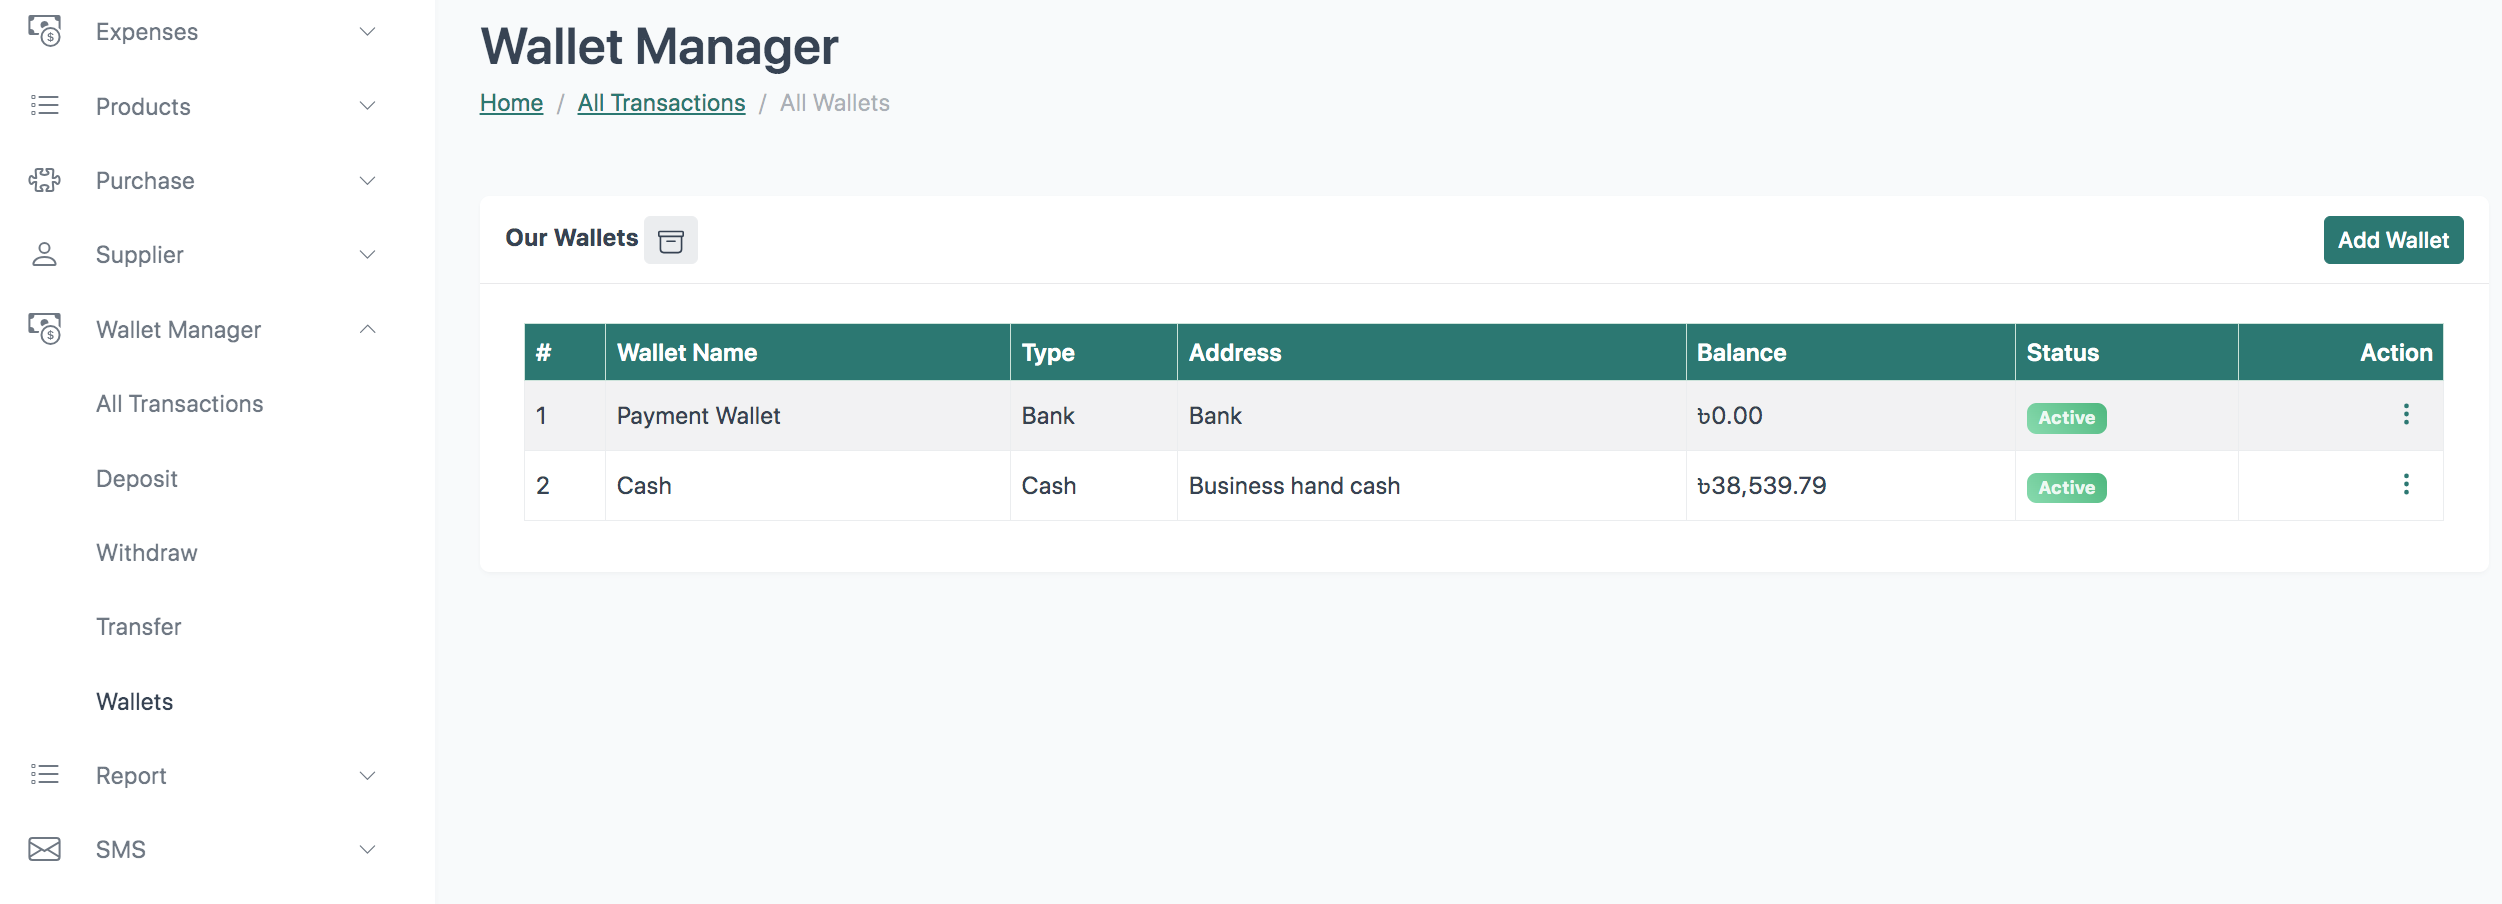Open the three-dot action menu for Payment Wallet
This screenshot has height=904, width=2502.
pyautogui.click(x=2405, y=414)
